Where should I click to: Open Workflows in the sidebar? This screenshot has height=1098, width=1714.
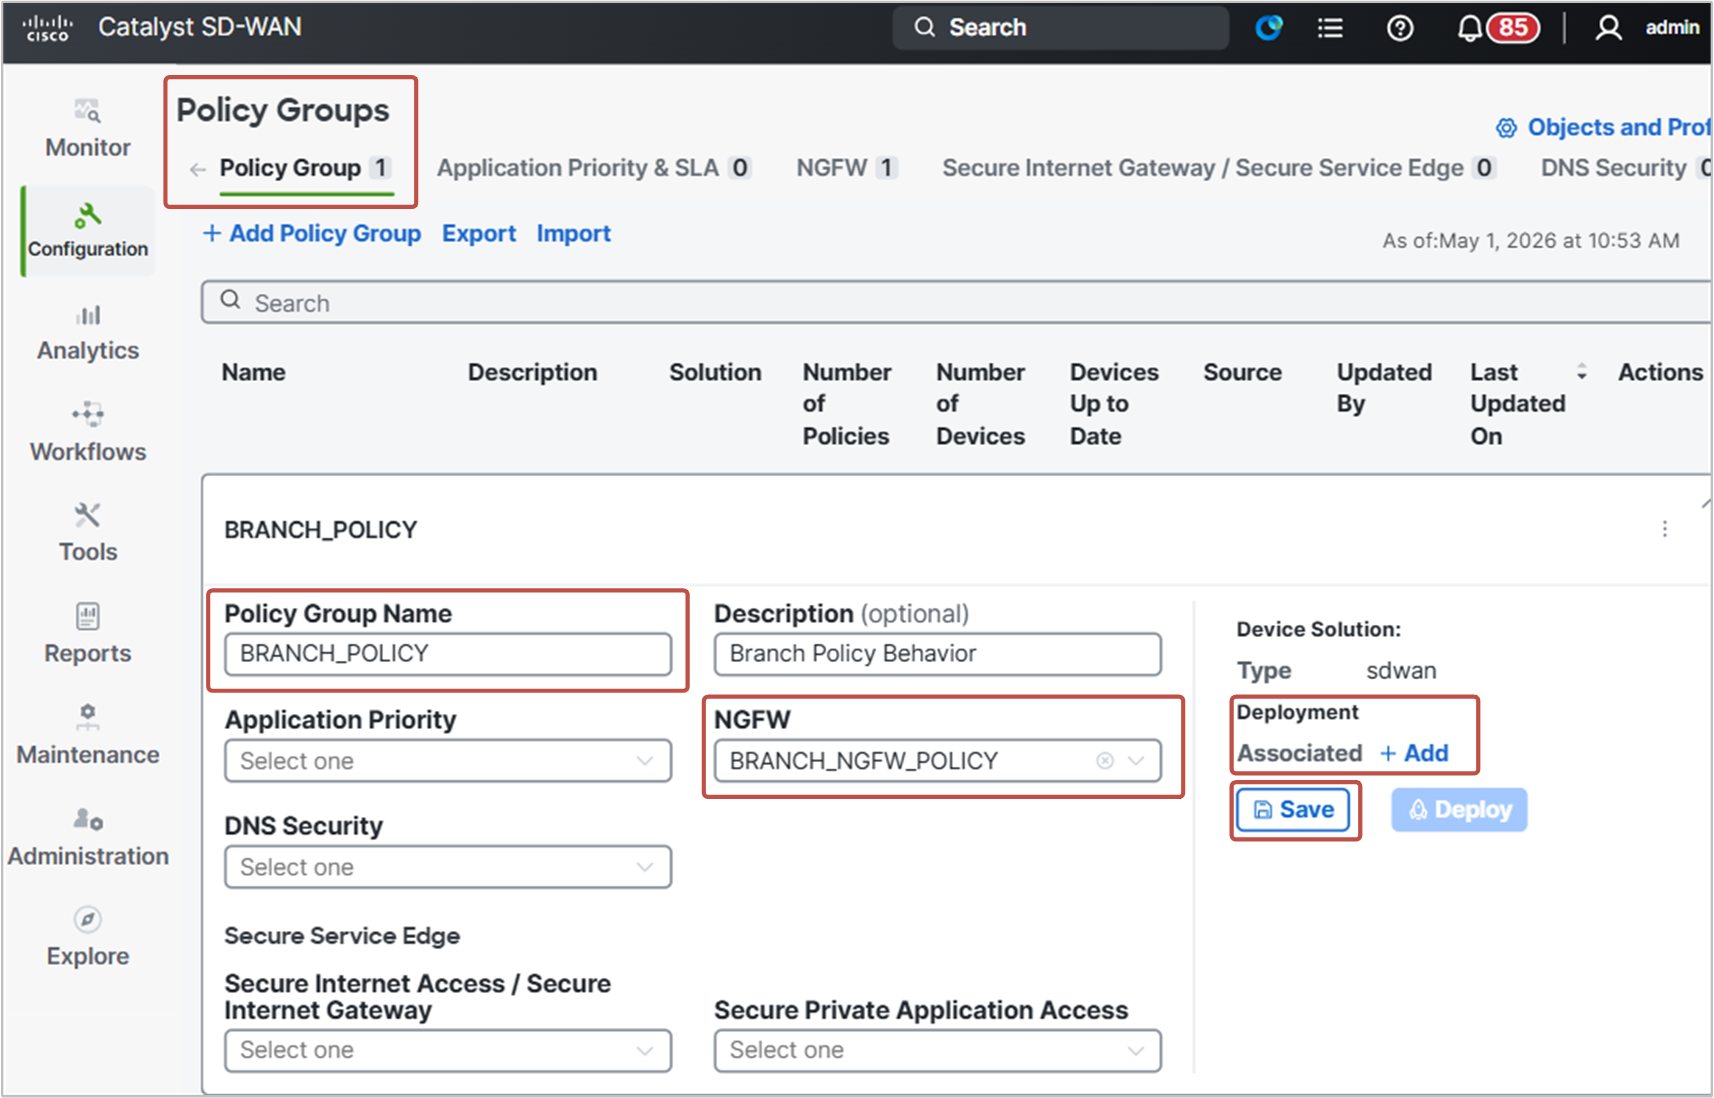tap(88, 434)
